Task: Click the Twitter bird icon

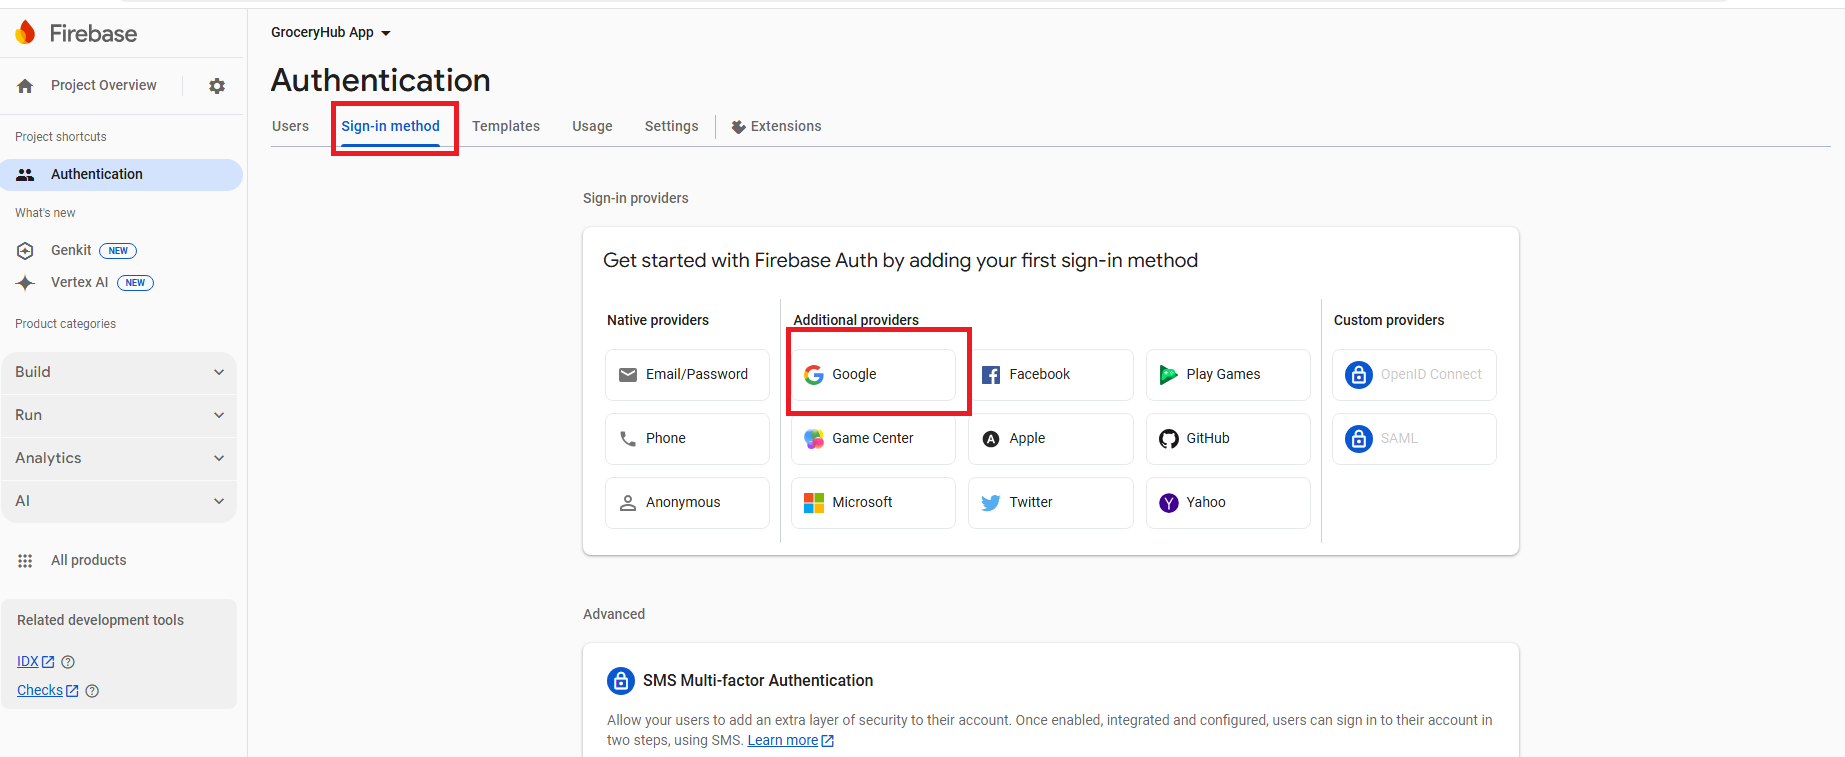Action: tap(991, 503)
